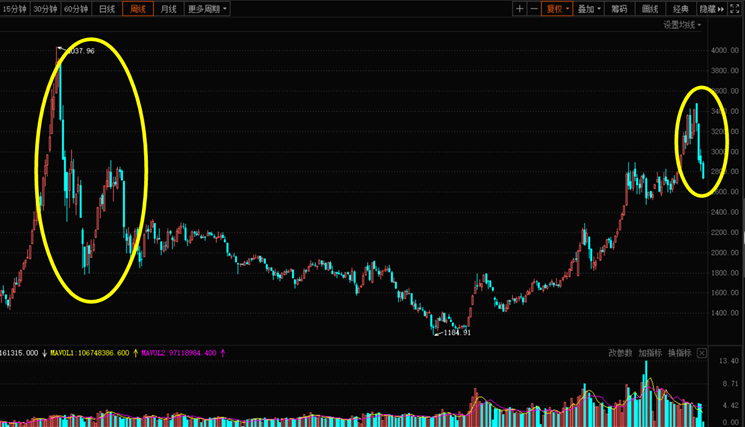Close the volume indicator panel
The height and width of the screenshot is (427, 745).
pos(702,353)
